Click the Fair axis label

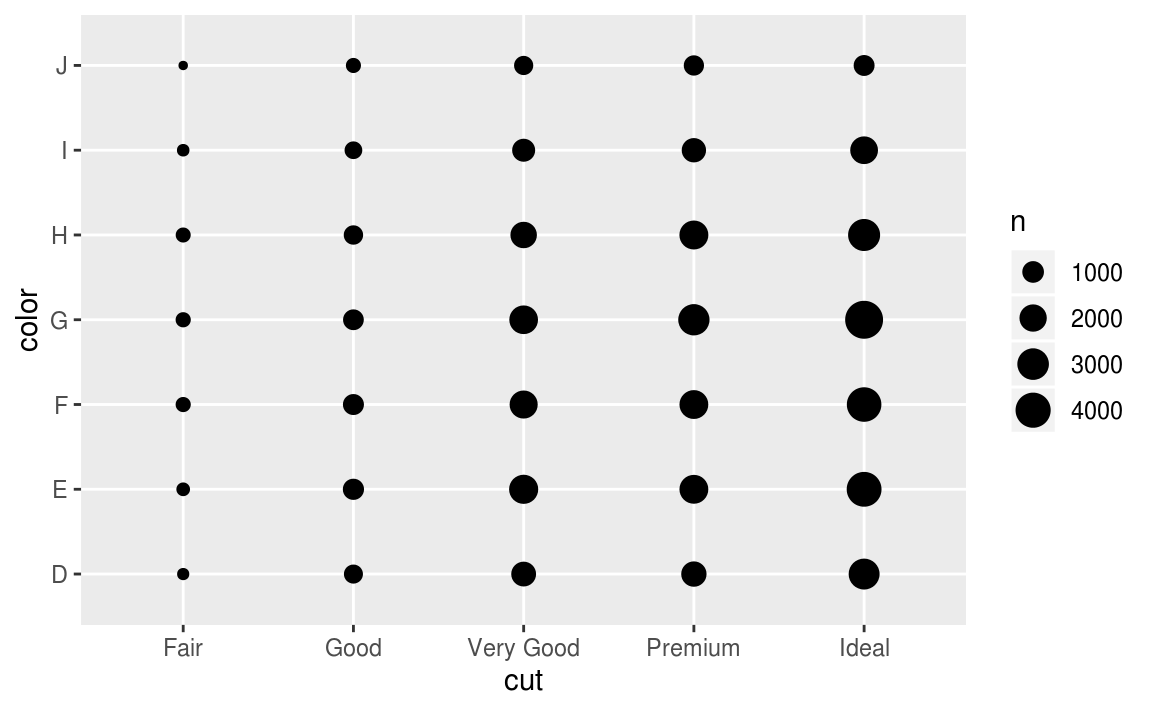point(183,648)
